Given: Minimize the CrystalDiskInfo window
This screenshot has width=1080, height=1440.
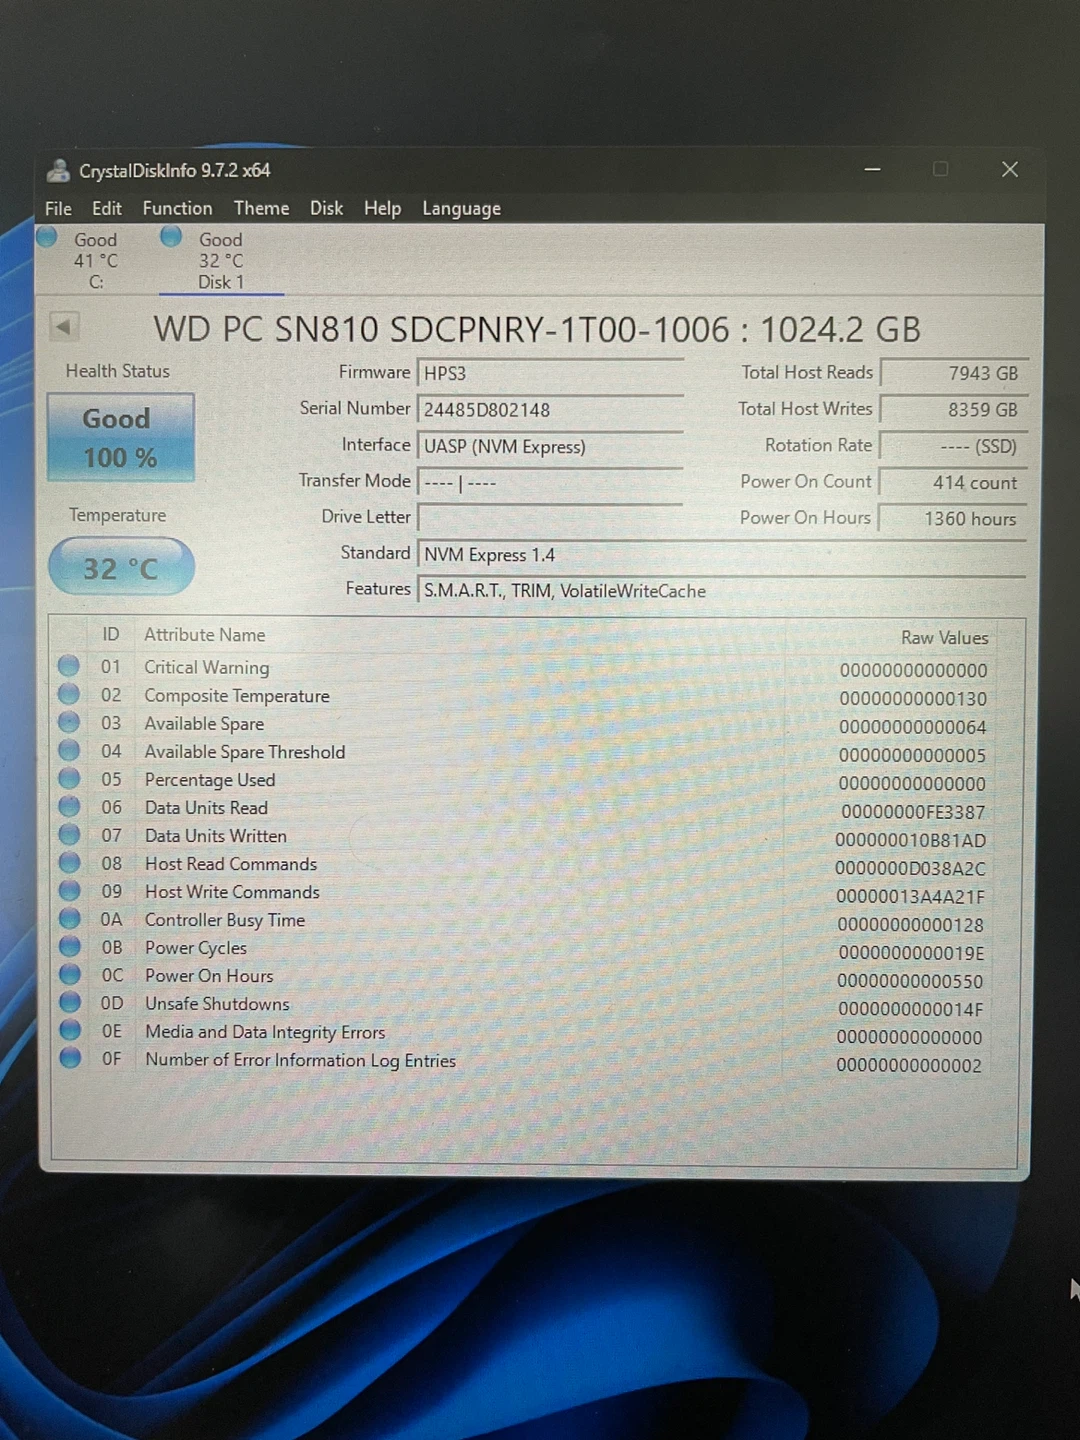Looking at the screenshot, I should coord(873,170).
